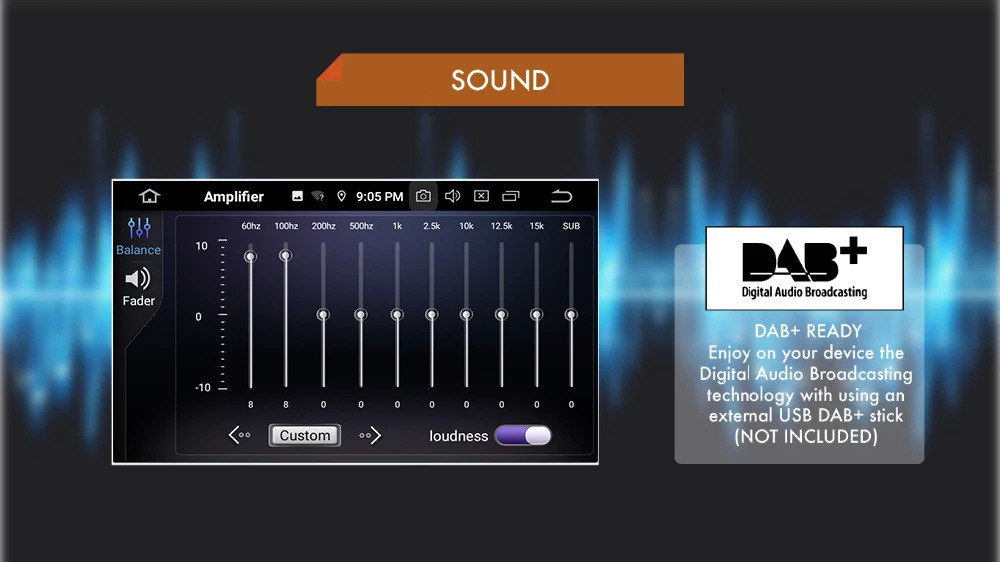Click the Custom preset button
Screen dimensions: 1000x562
click(305, 435)
